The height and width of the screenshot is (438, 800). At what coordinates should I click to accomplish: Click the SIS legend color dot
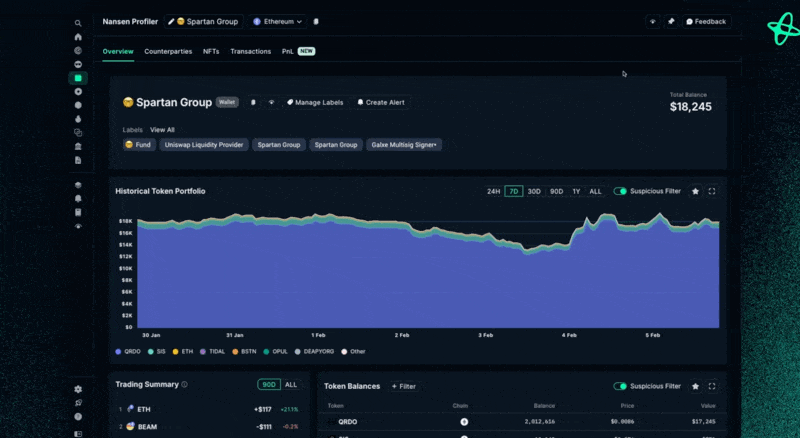coord(151,352)
